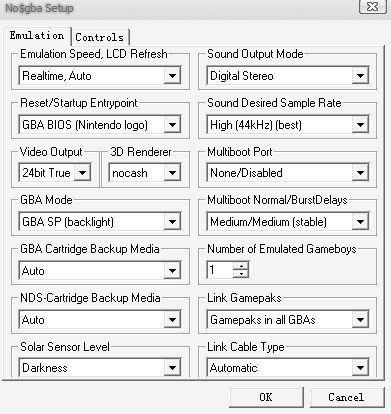Click the Emulated Gameboys number field
The image size is (391, 414).
point(220,270)
